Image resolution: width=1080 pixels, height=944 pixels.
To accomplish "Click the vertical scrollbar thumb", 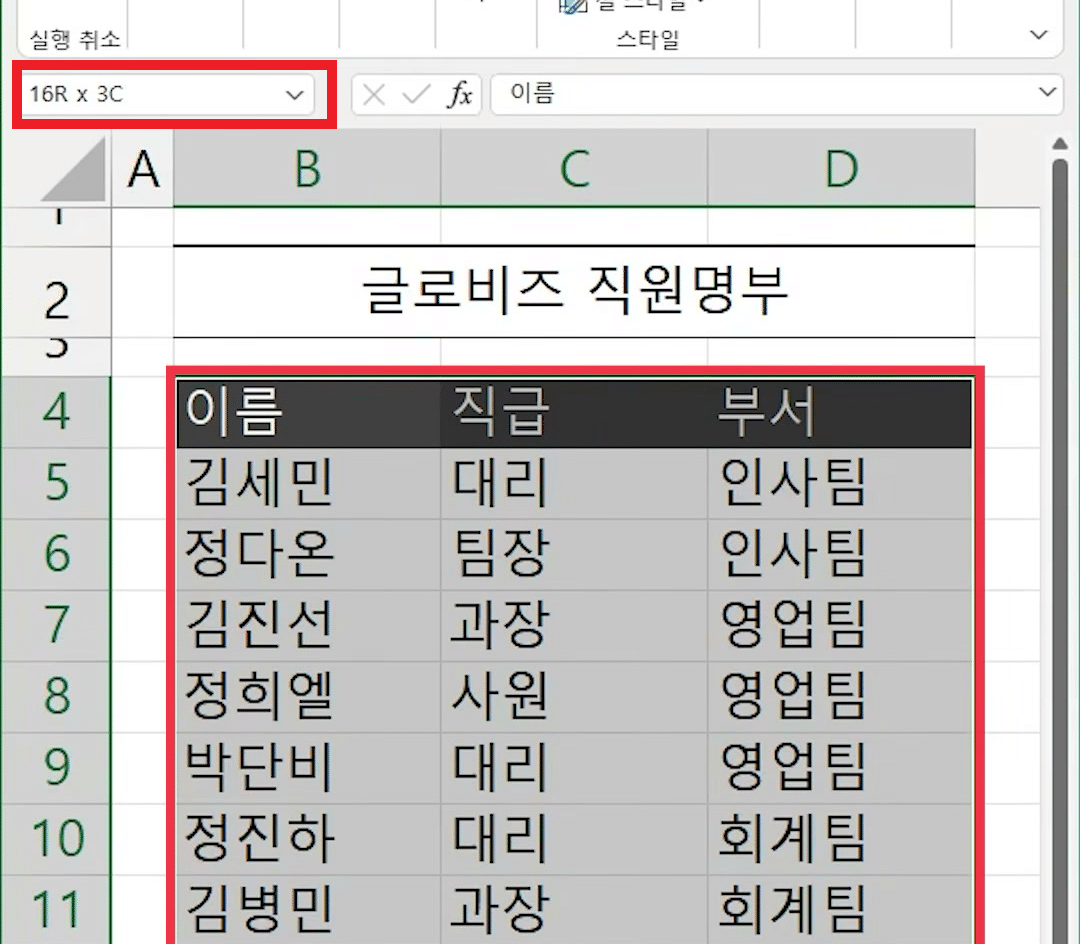I will (1061, 551).
